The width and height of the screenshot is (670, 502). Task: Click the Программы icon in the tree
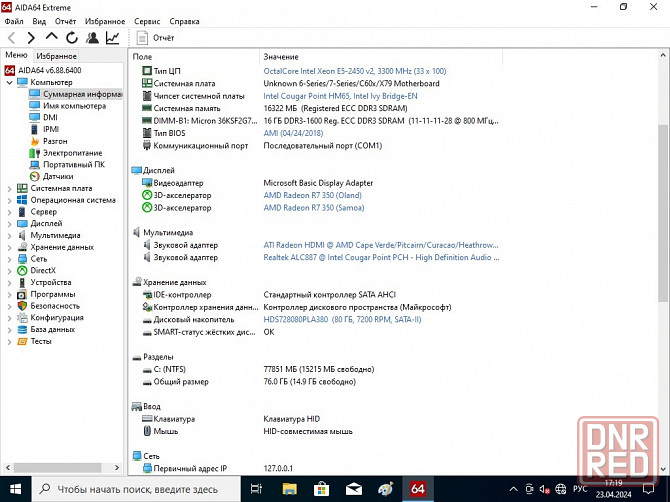coord(22,294)
